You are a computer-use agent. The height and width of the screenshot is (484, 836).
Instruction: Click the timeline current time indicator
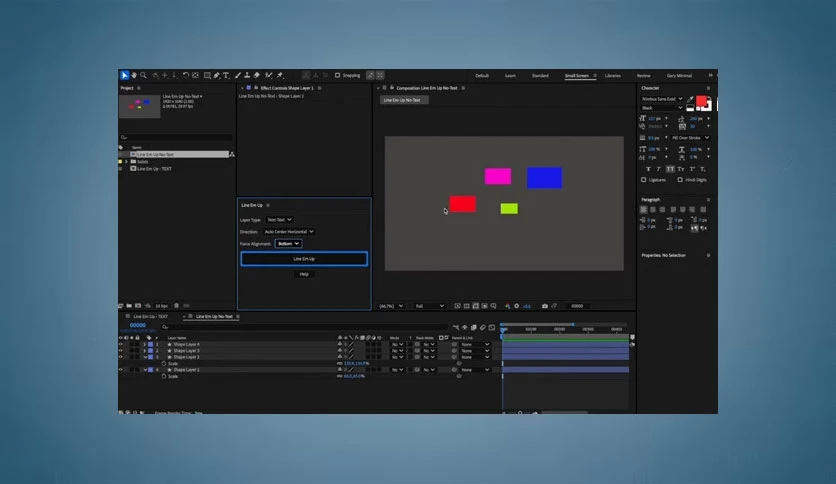click(x=502, y=329)
